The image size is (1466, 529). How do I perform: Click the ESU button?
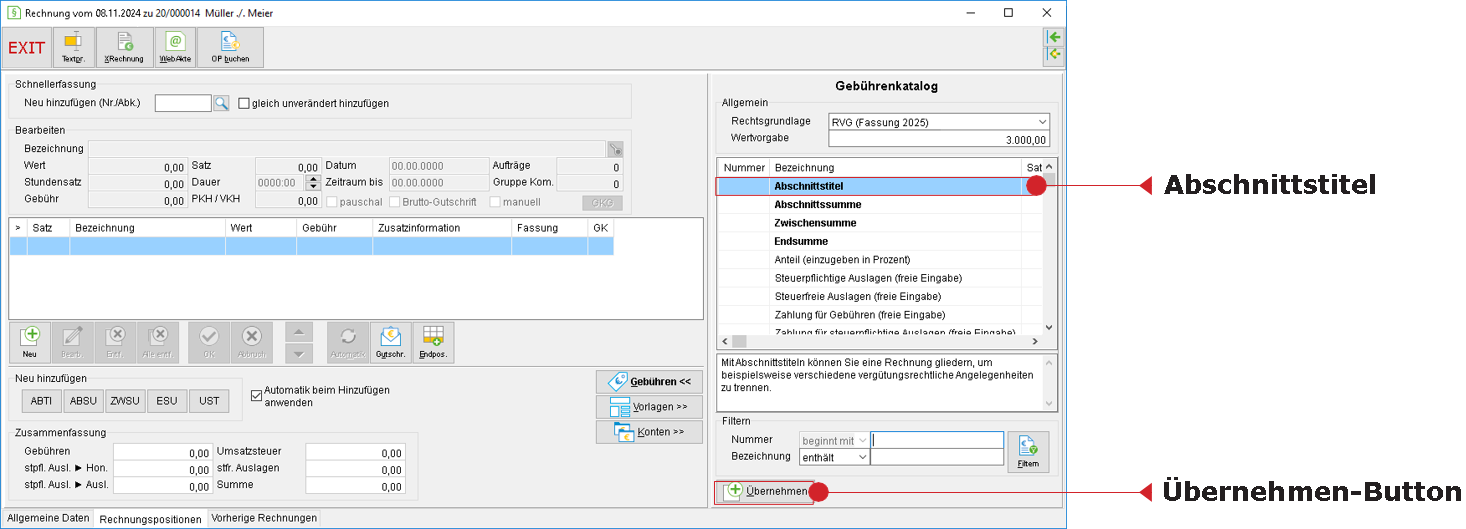coord(167,401)
